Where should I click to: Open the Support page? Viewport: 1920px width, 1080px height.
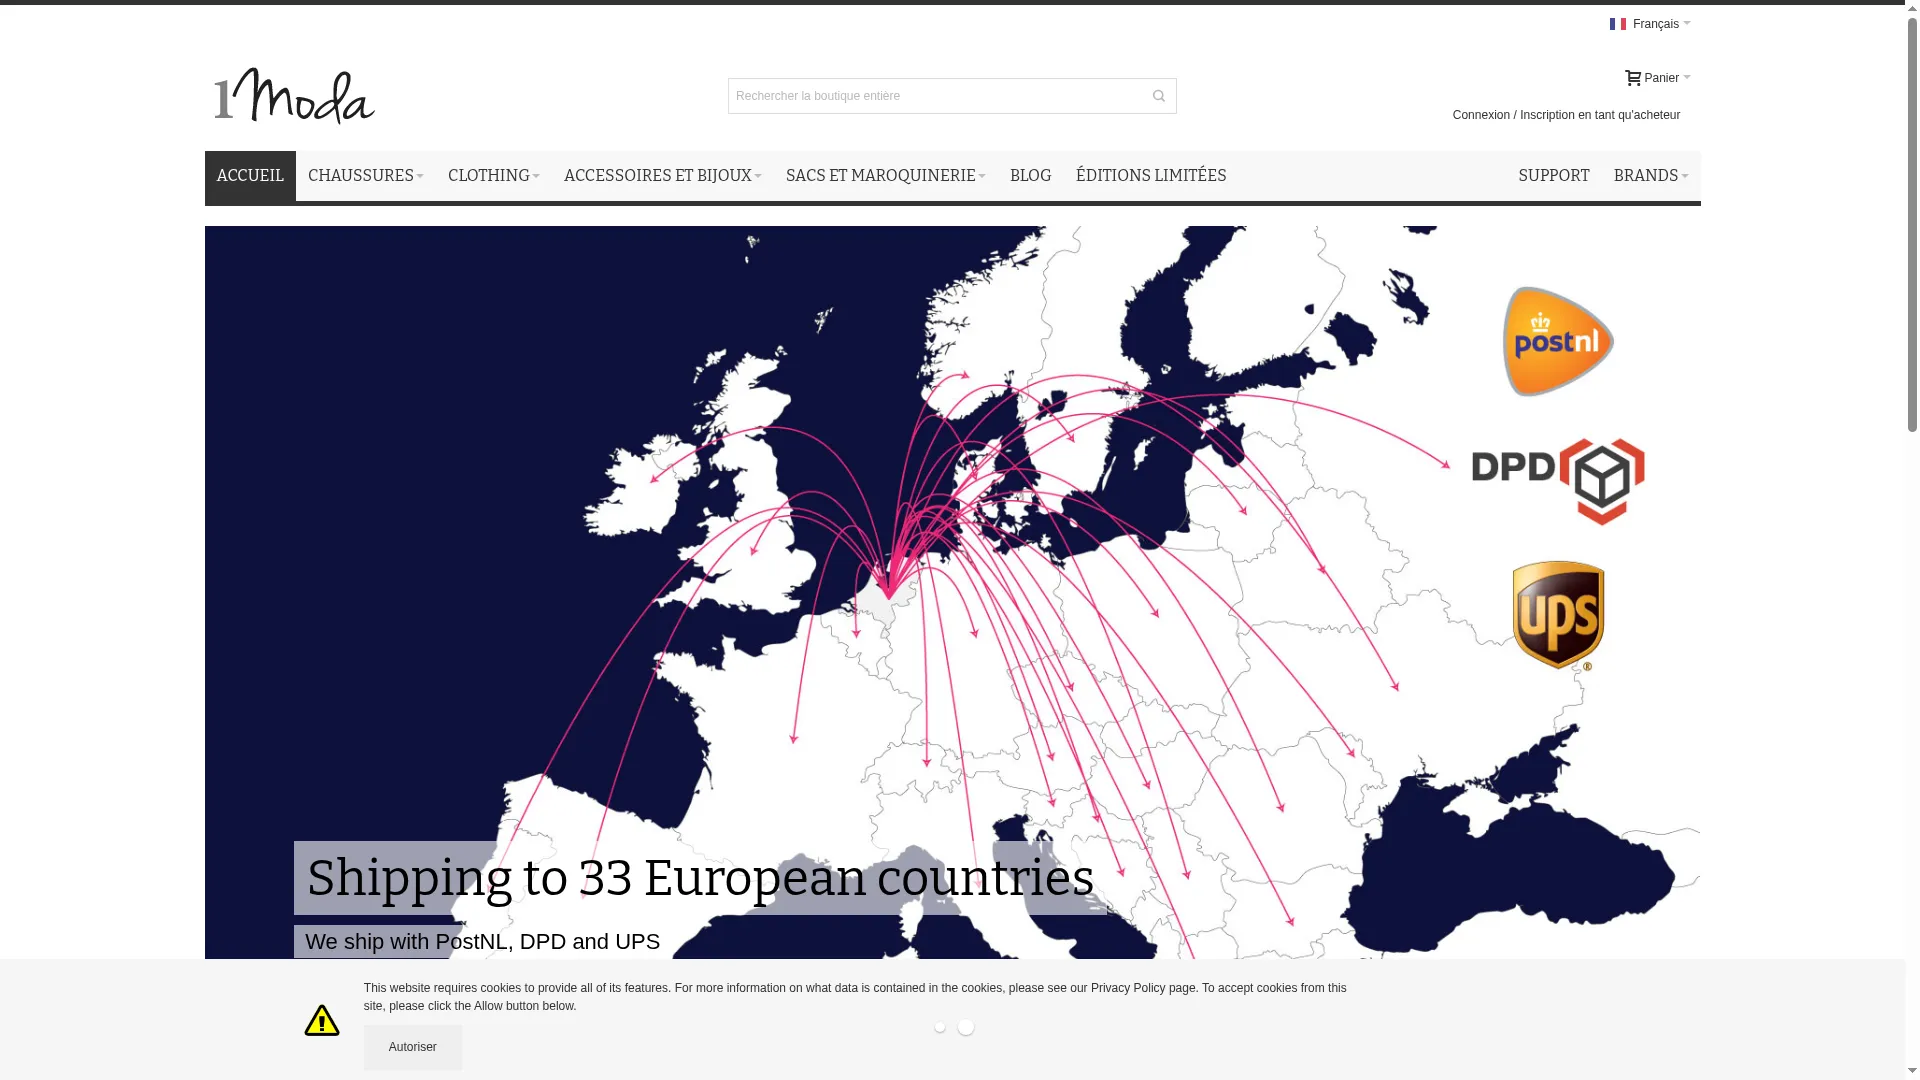tap(1554, 176)
